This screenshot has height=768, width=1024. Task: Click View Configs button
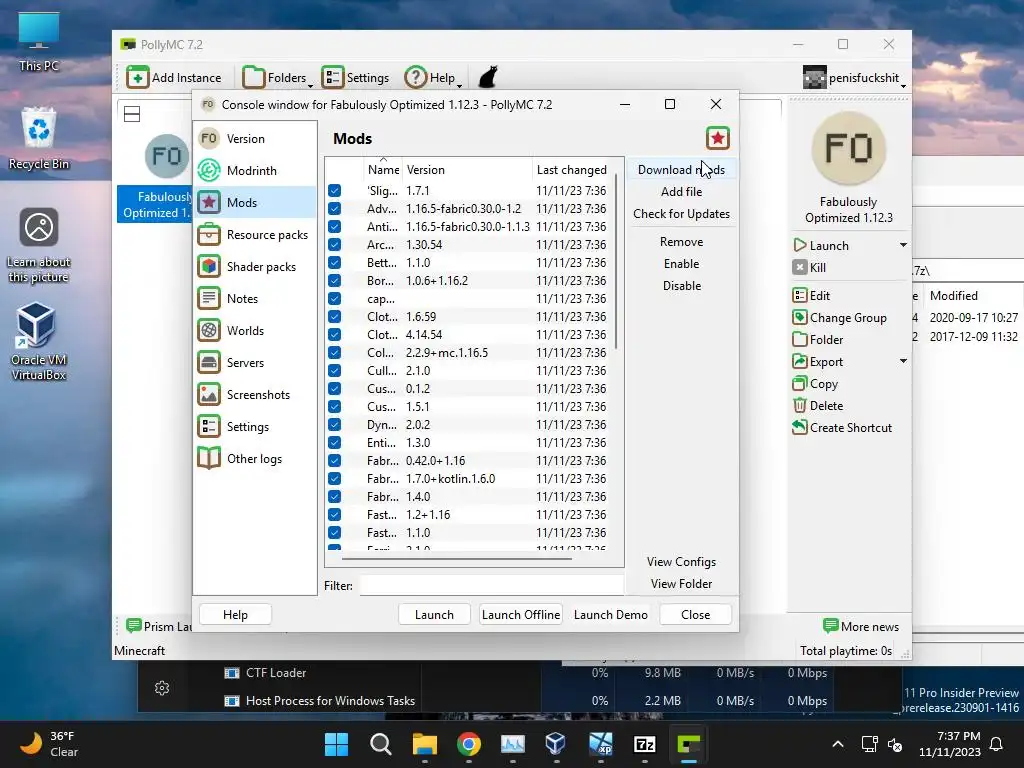coord(681,562)
